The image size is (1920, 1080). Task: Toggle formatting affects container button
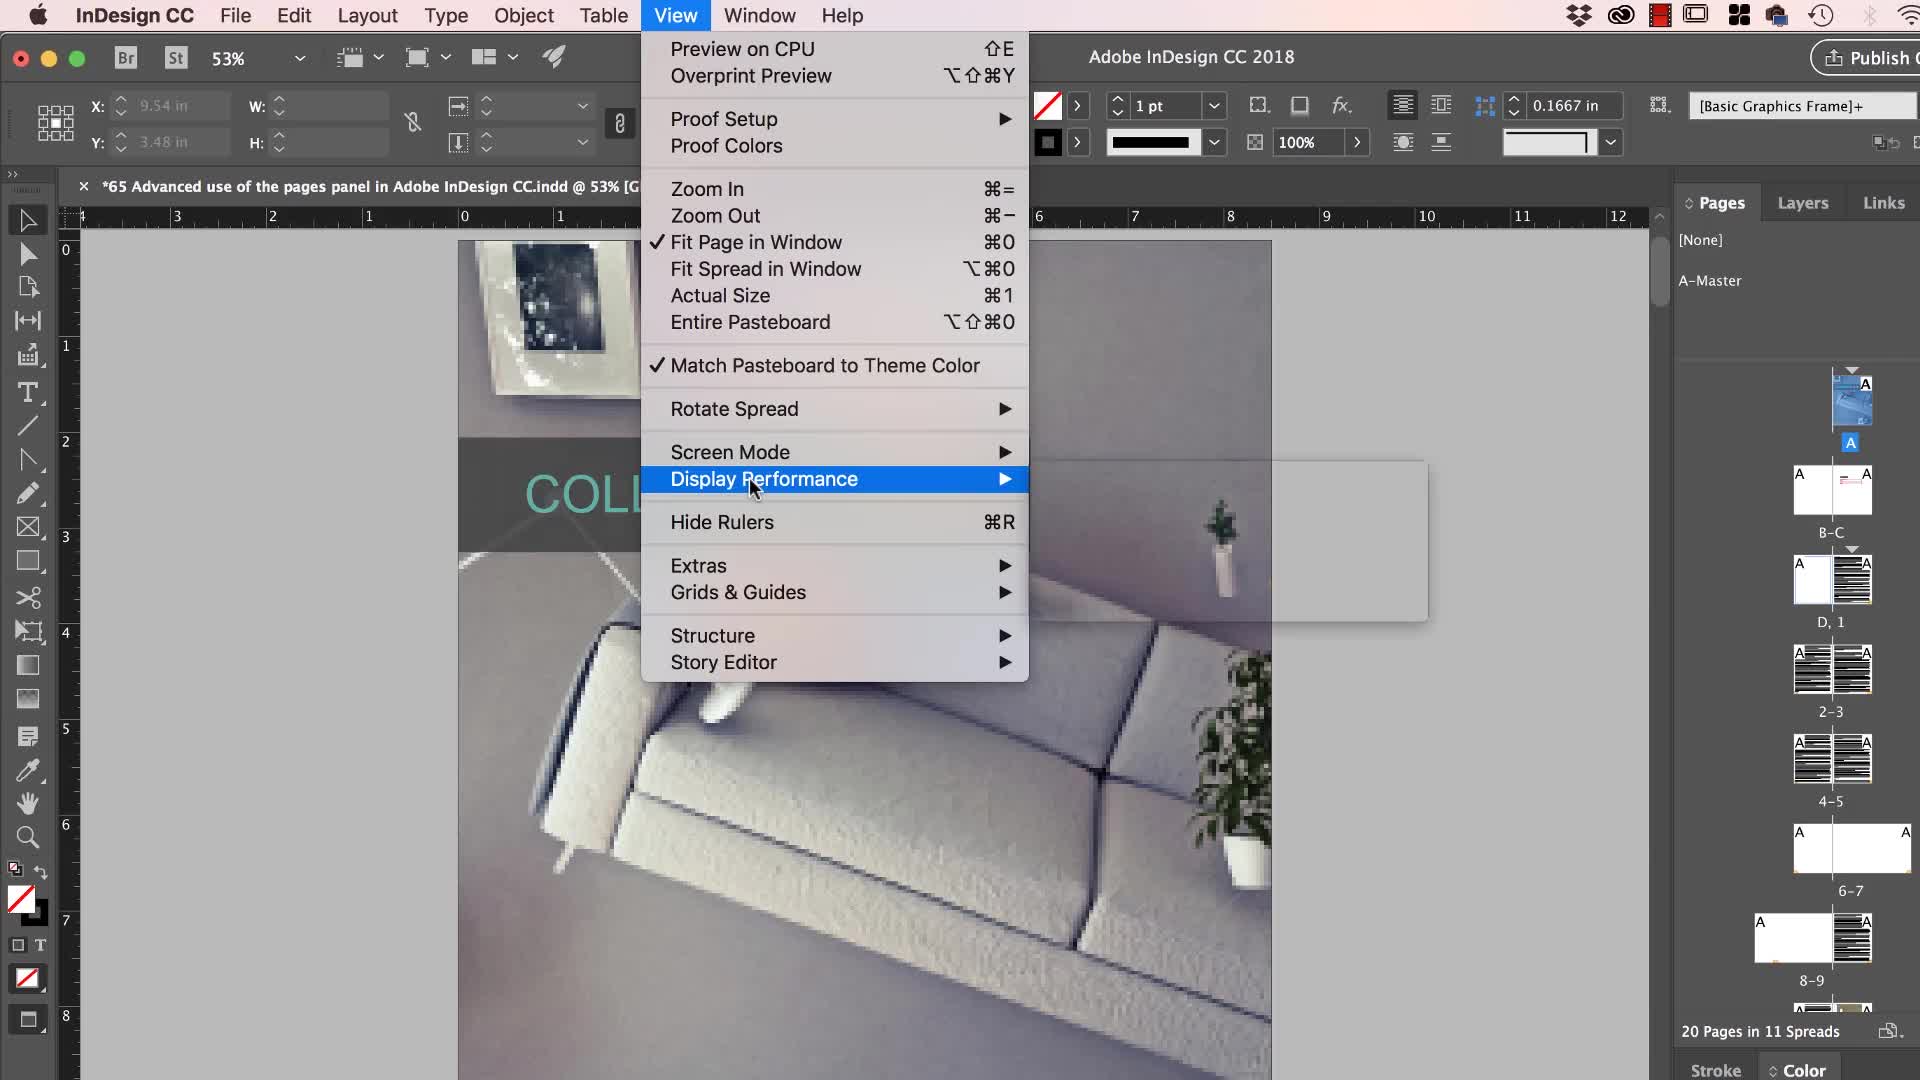tap(18, 945)
